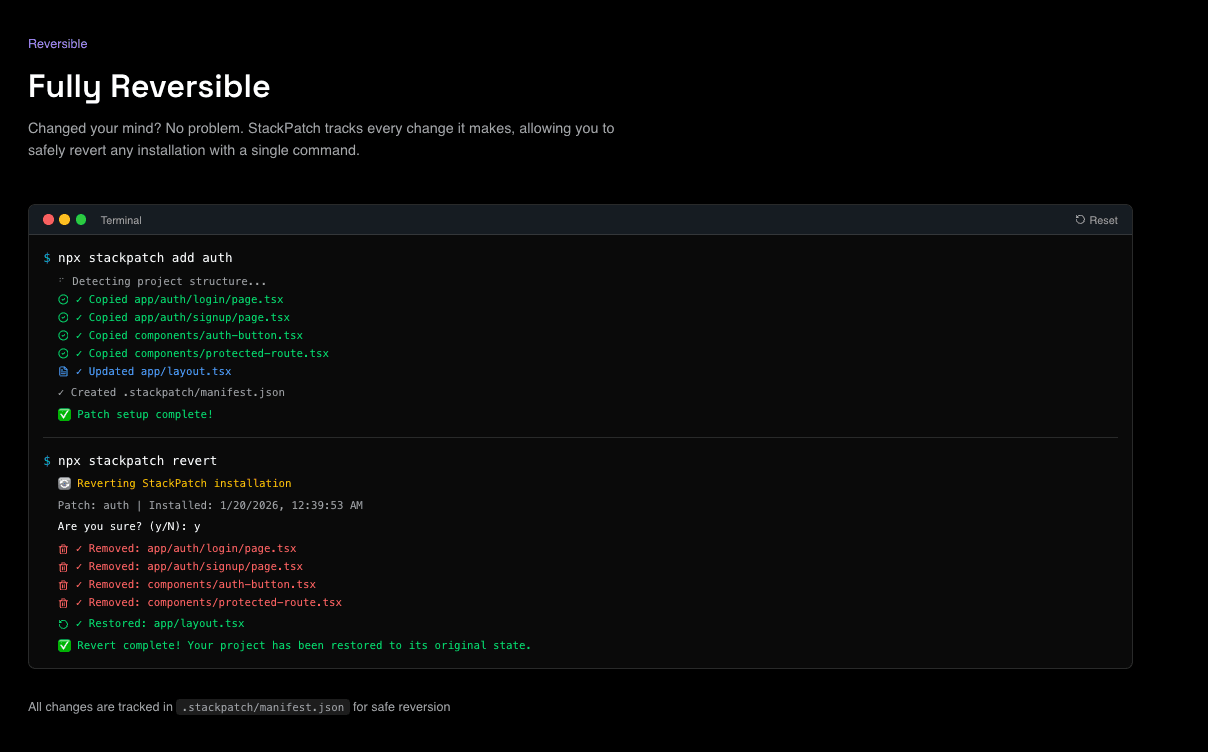Select the Terminal title bar label
1208x752 pixels.
tap(121, 220)
